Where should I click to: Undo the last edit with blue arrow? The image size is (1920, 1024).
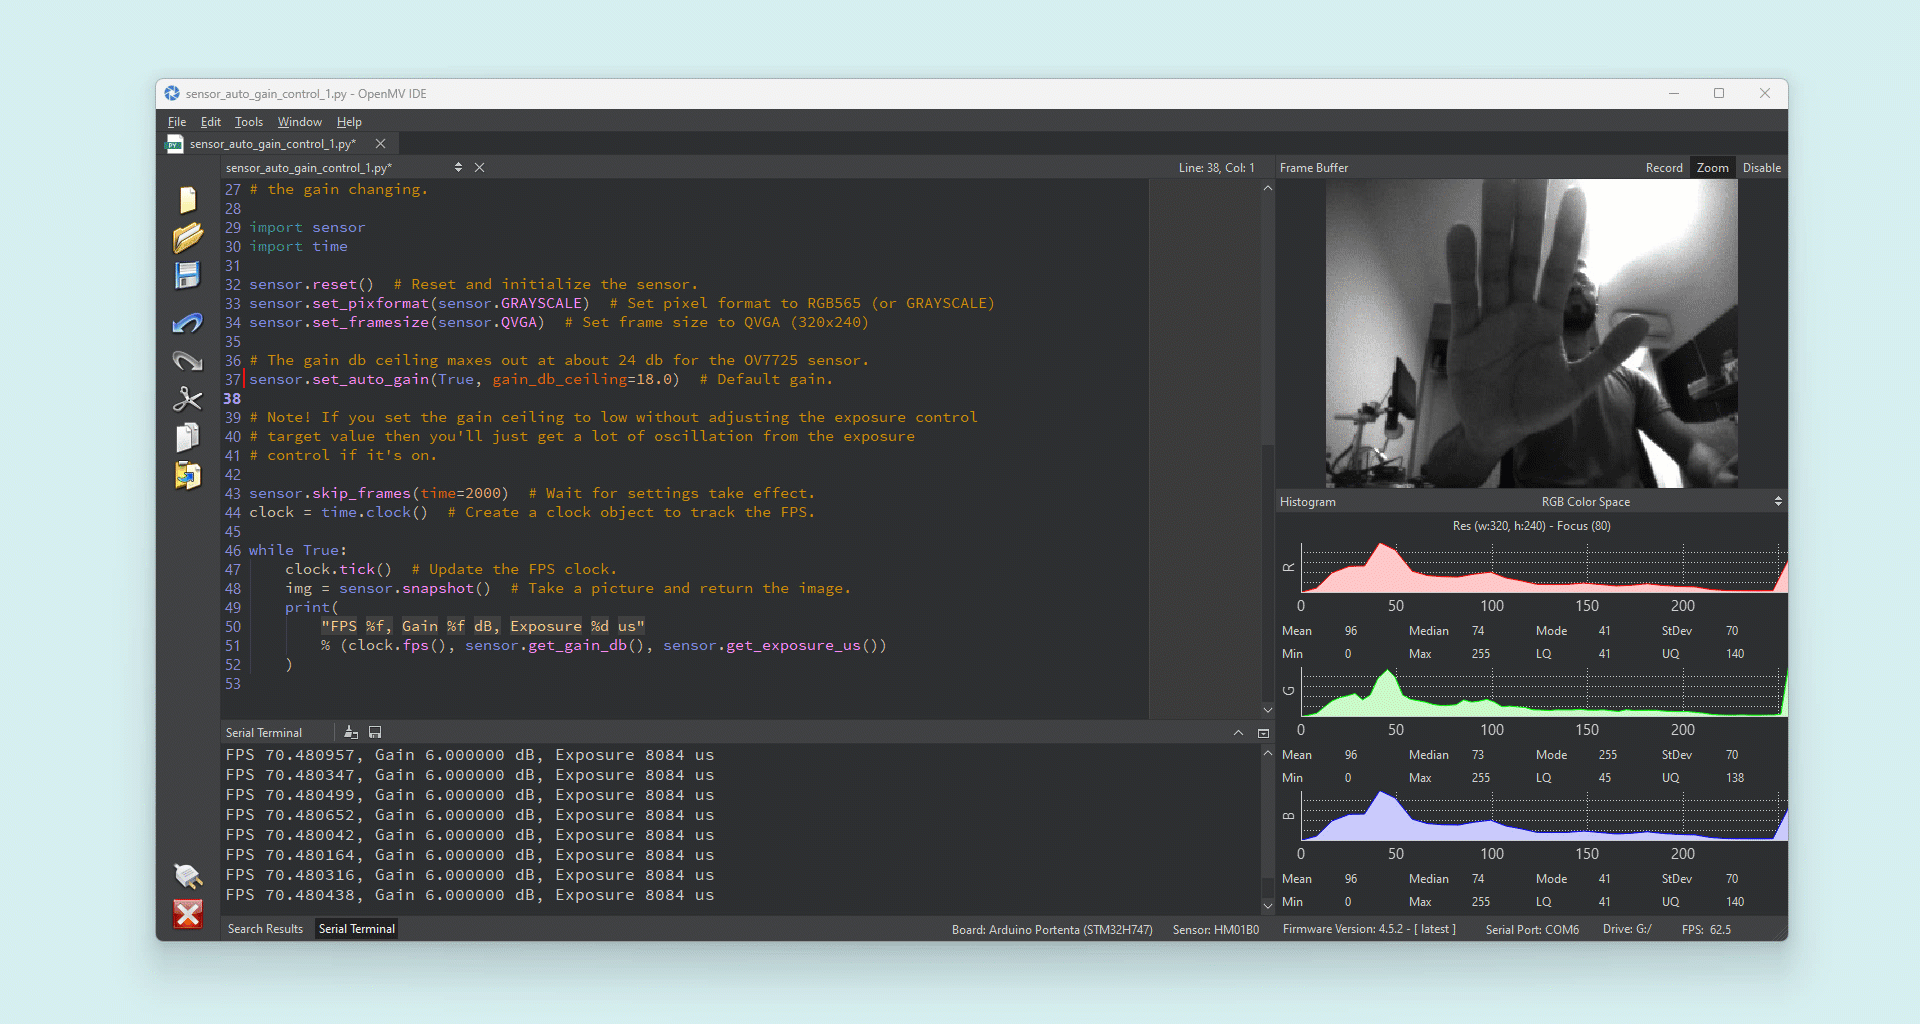pyautogui.click(x=187, y=323)
